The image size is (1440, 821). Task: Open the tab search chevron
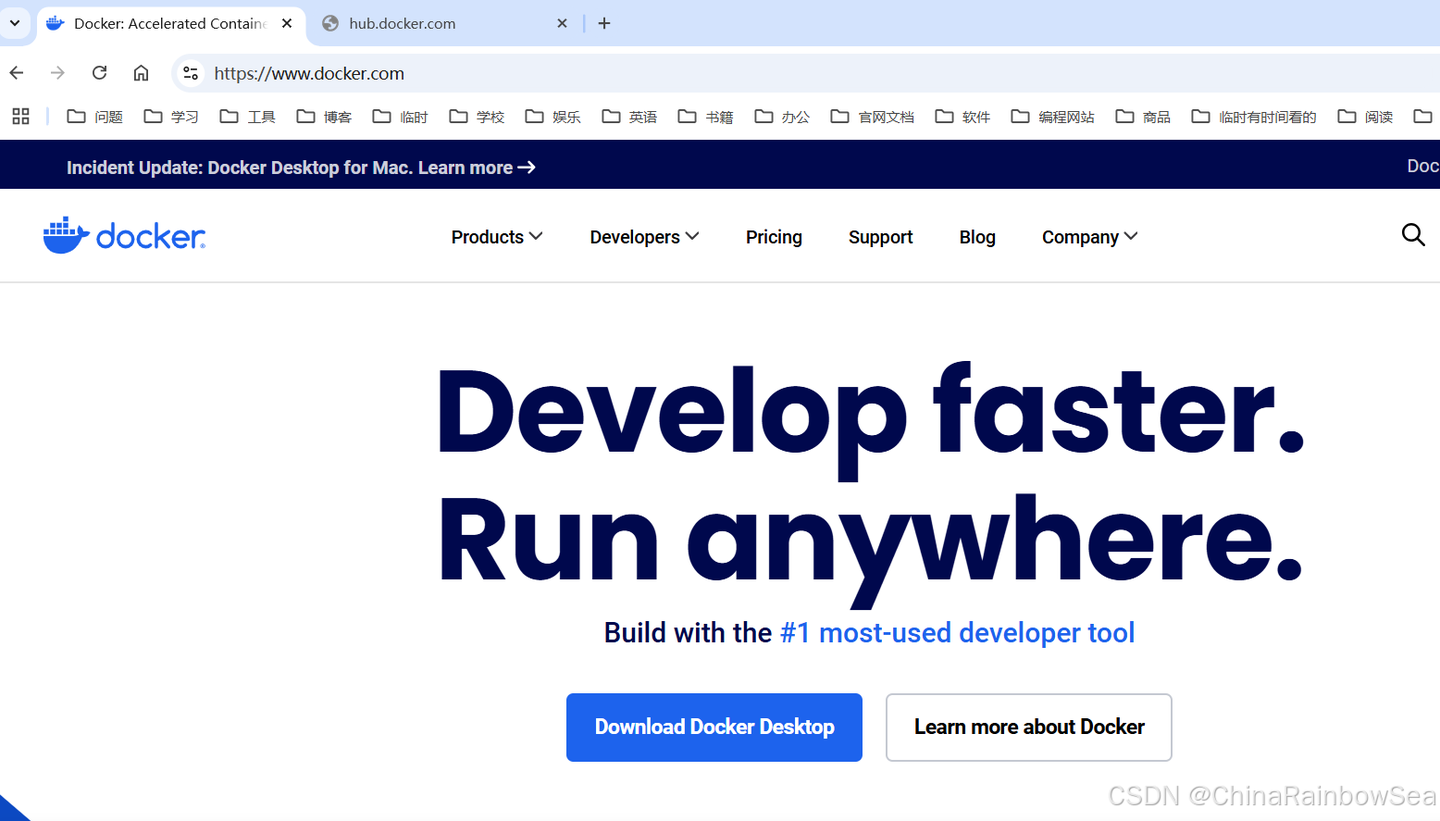click(x=14, y=22)
